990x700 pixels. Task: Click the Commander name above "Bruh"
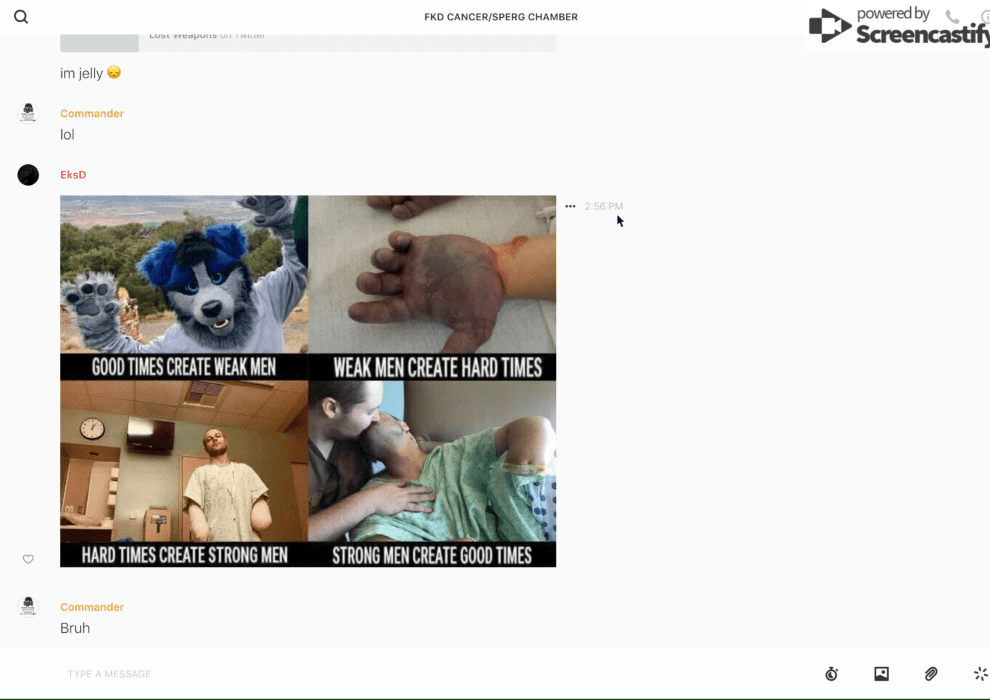(x=92, y=607)
